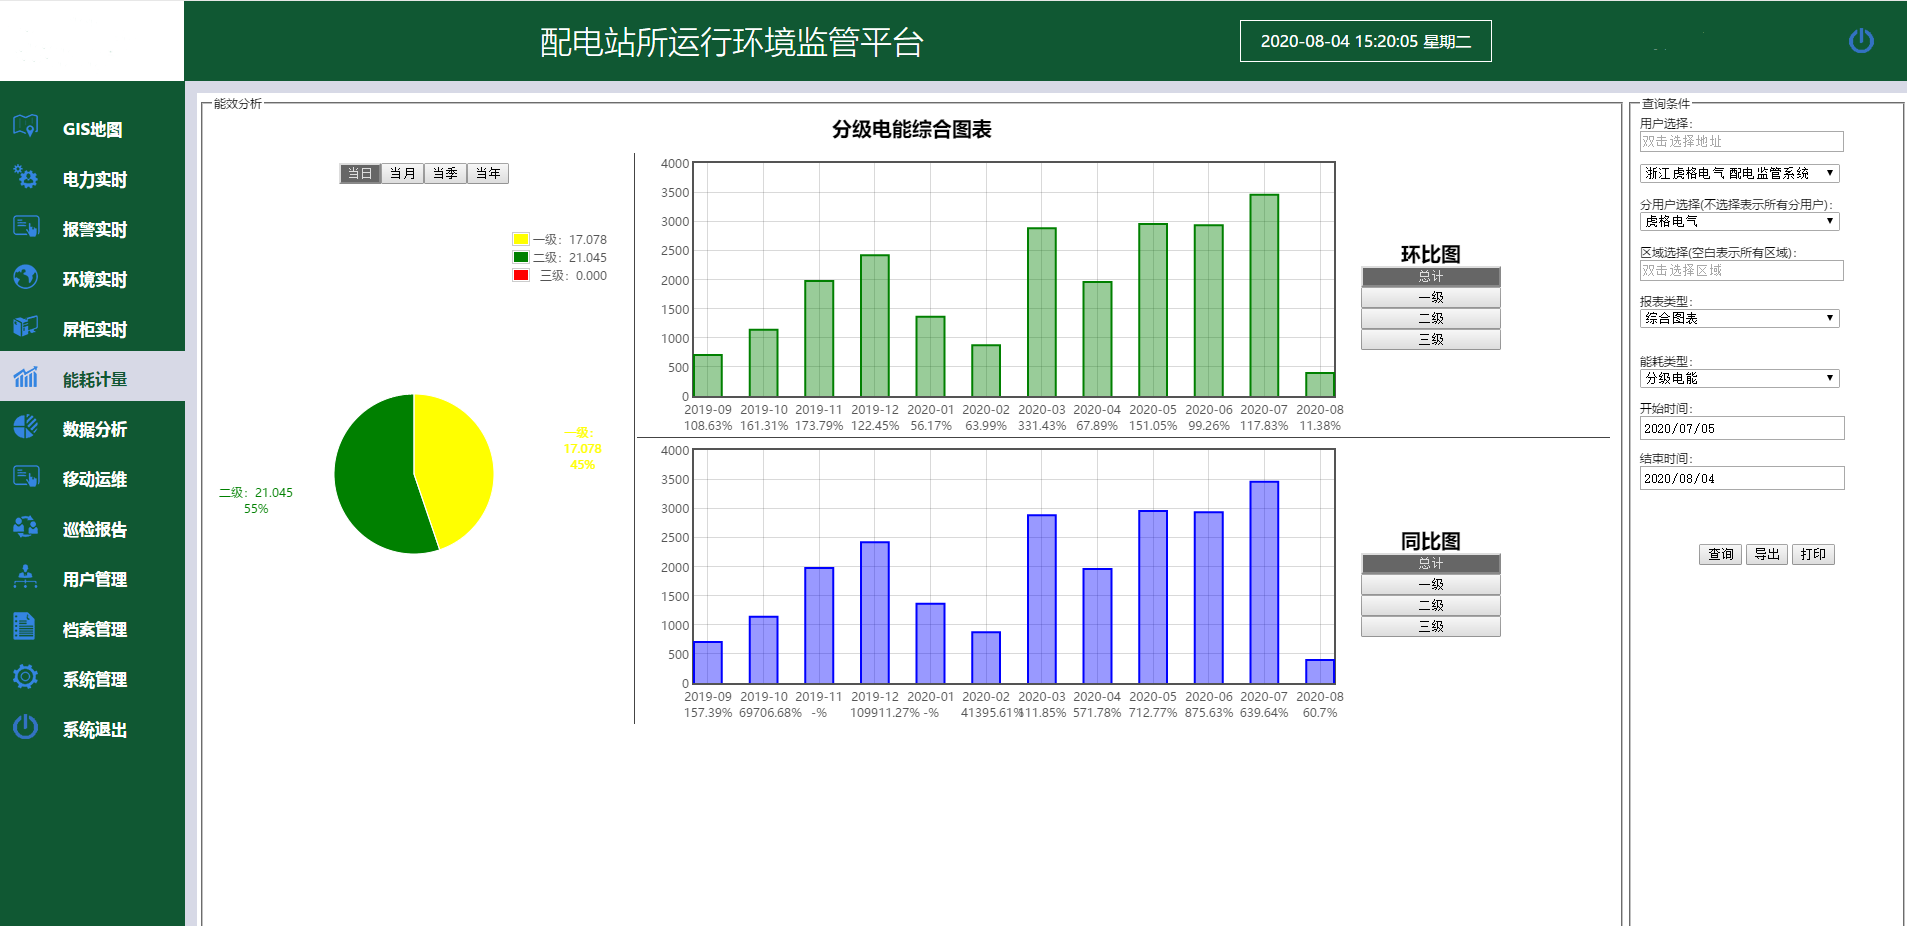Open the 能耗类型 dropdown showing 分级电能
Viewport: 1907px width, 926px height.
pyautogui.click(x=1739, y=378)
